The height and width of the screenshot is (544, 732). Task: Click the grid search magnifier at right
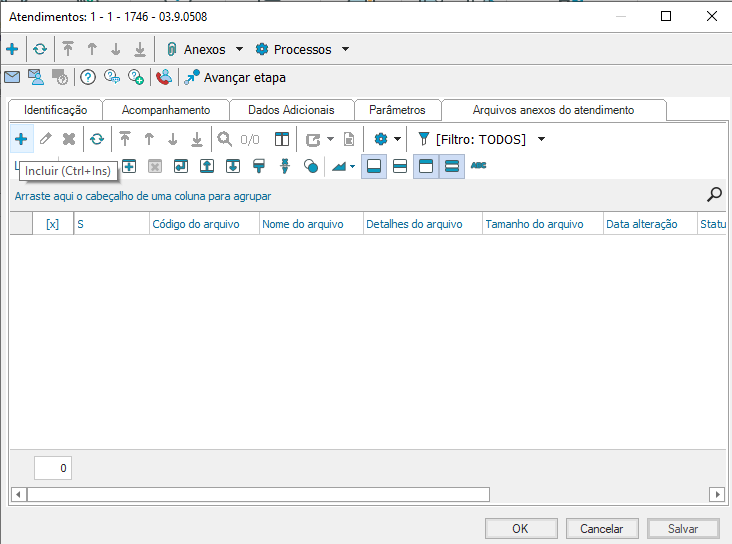coord(714,195)
